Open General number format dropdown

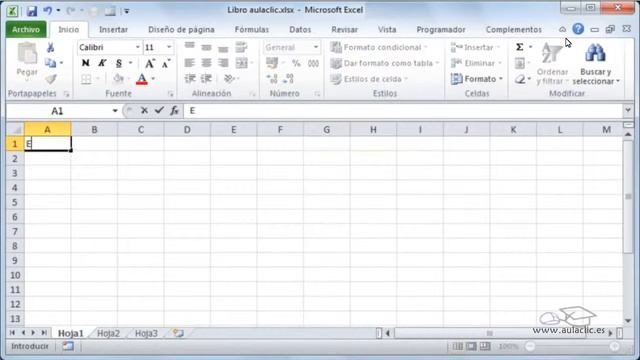(x=316, y=47)
